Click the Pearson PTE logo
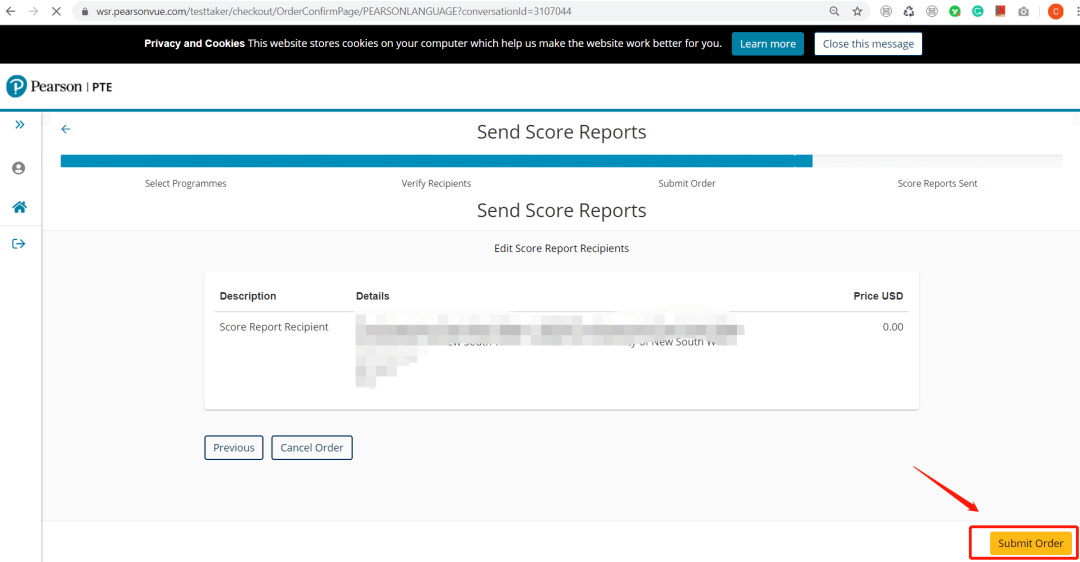The width and height of the screenshot is (1080, 562). 59,87
